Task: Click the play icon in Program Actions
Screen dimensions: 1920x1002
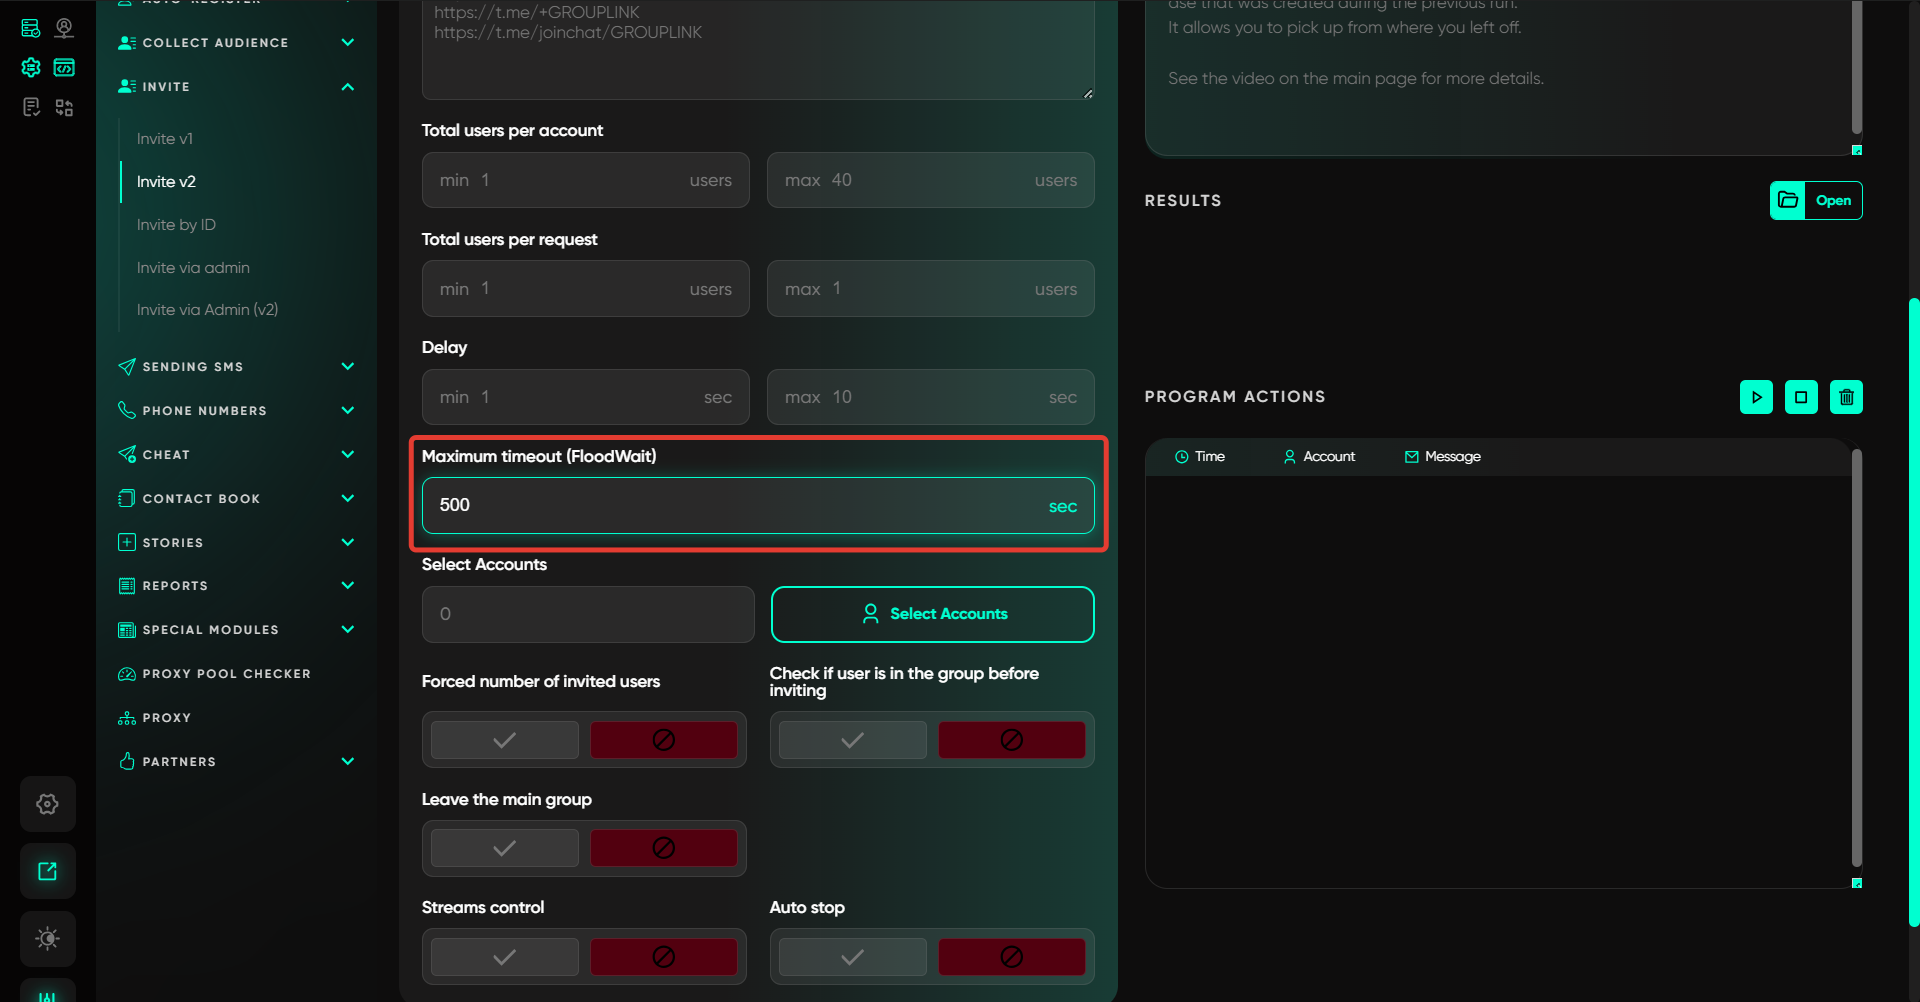Action: click(1756, 397)
